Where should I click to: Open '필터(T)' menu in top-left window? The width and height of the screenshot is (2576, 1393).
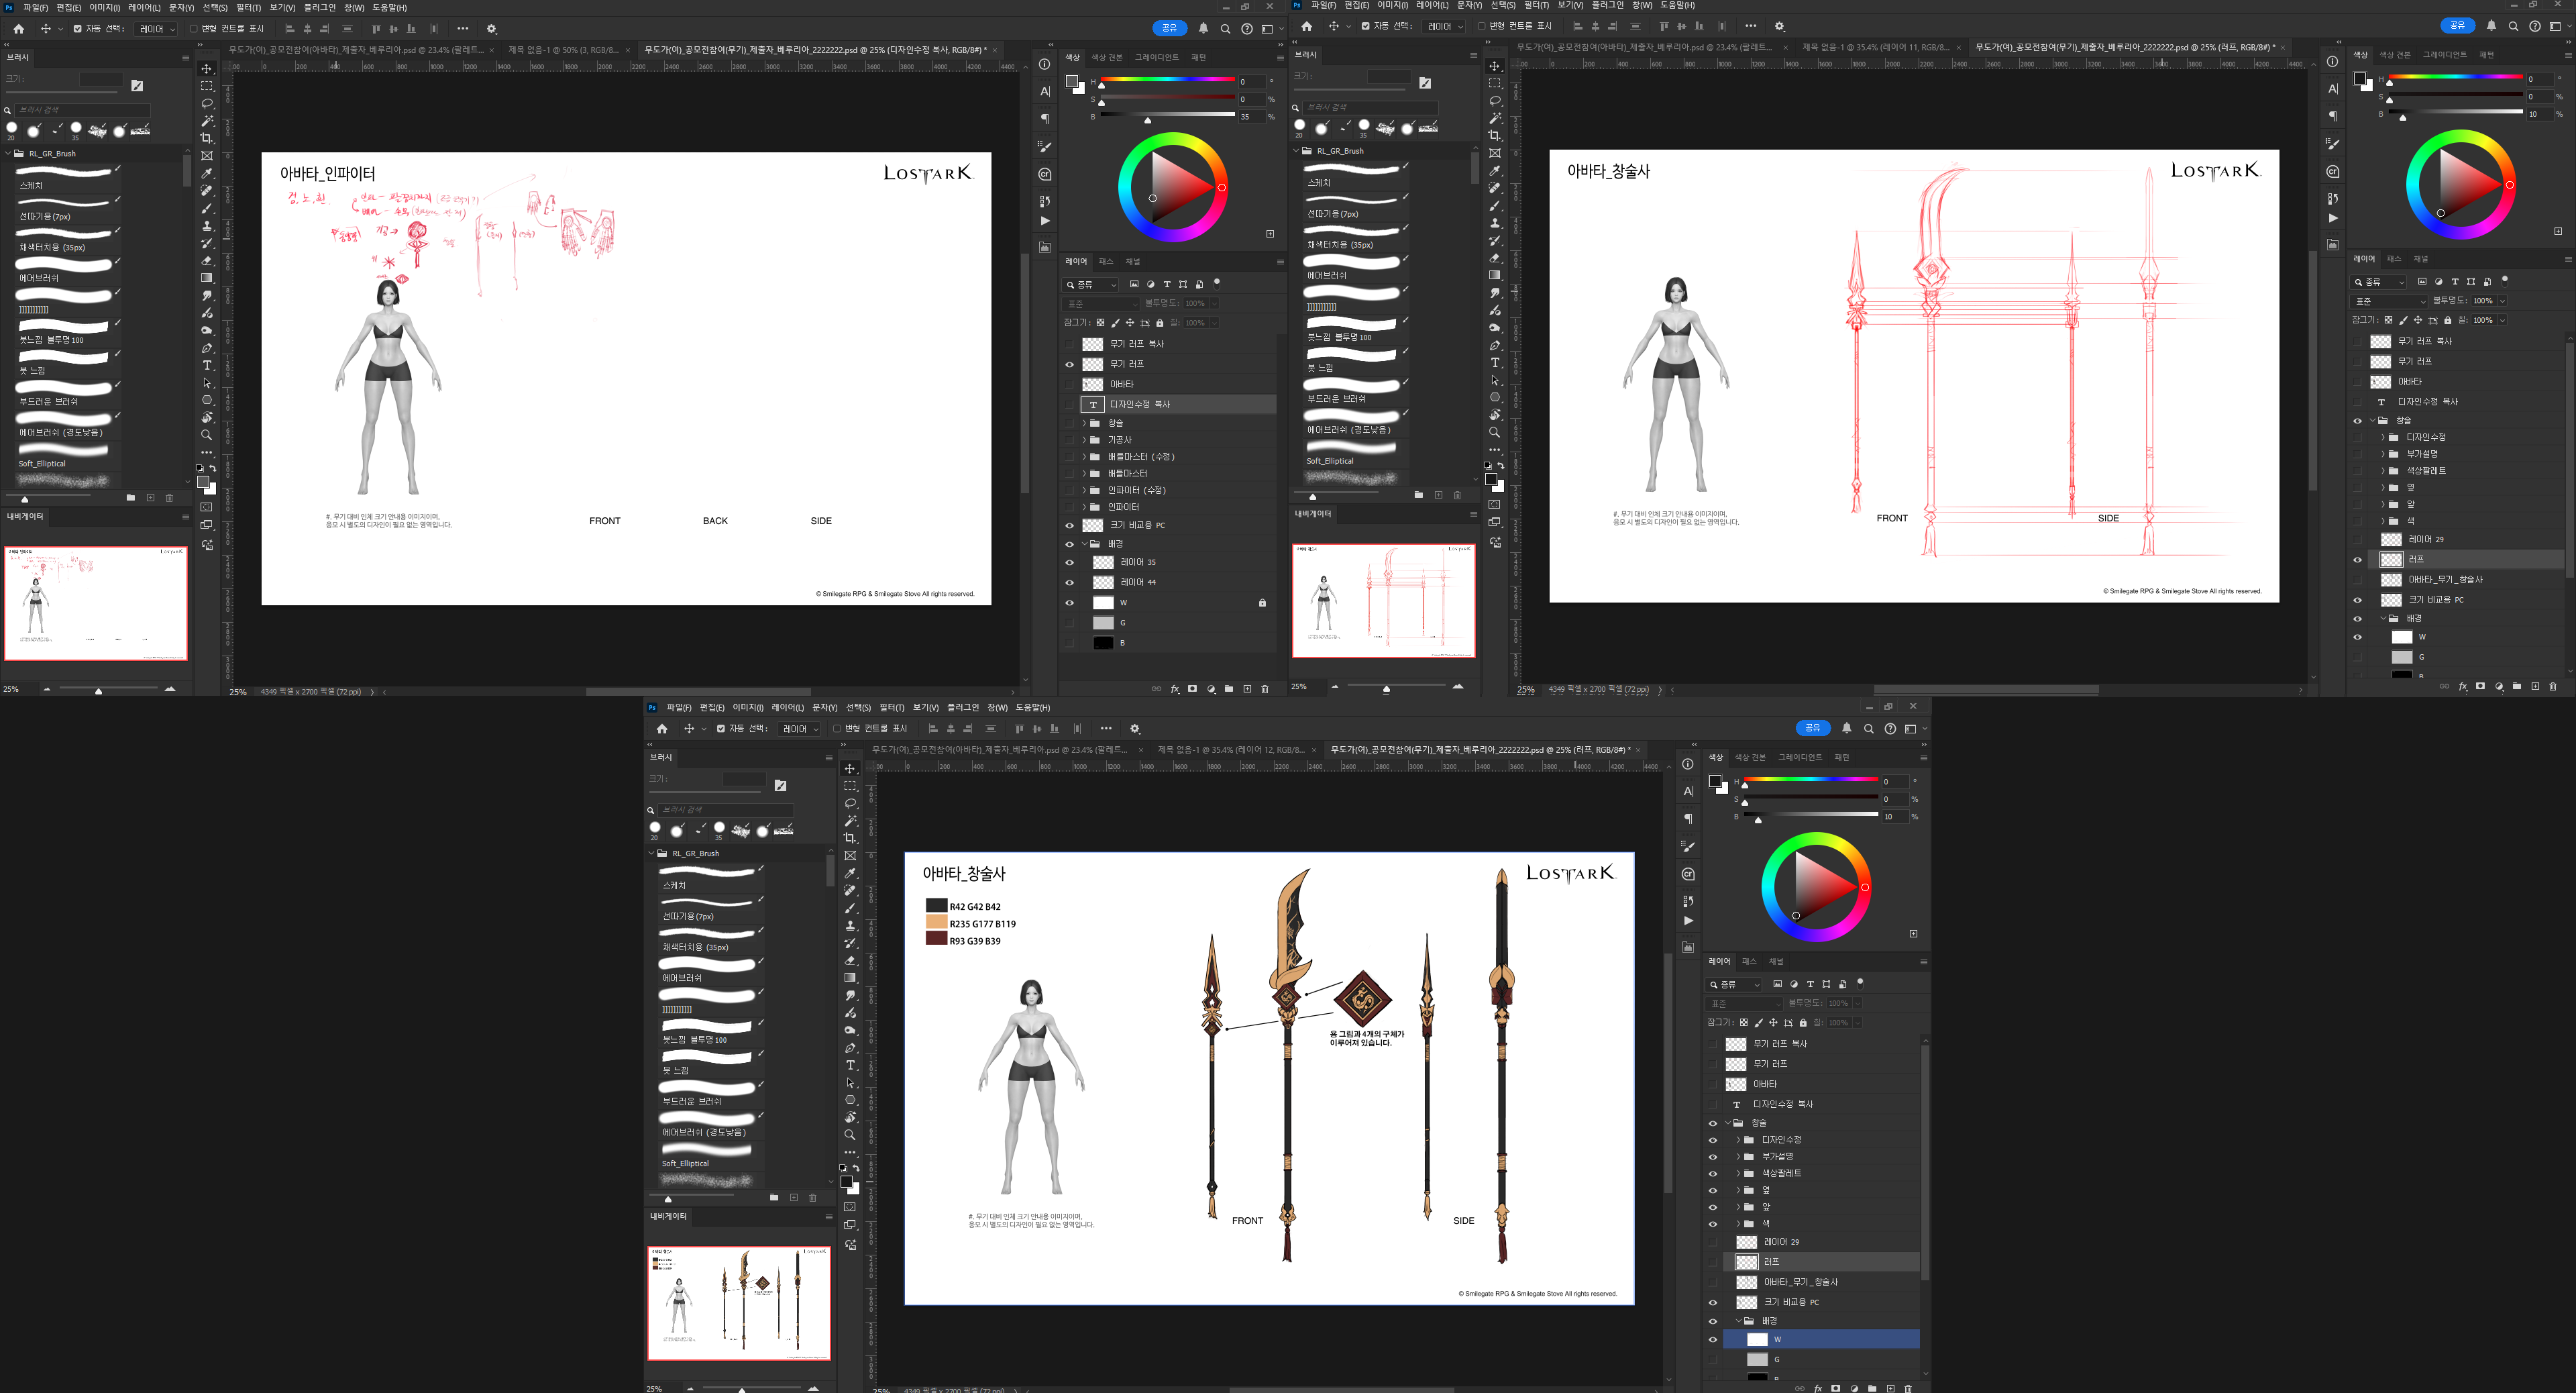click(248, 7)
